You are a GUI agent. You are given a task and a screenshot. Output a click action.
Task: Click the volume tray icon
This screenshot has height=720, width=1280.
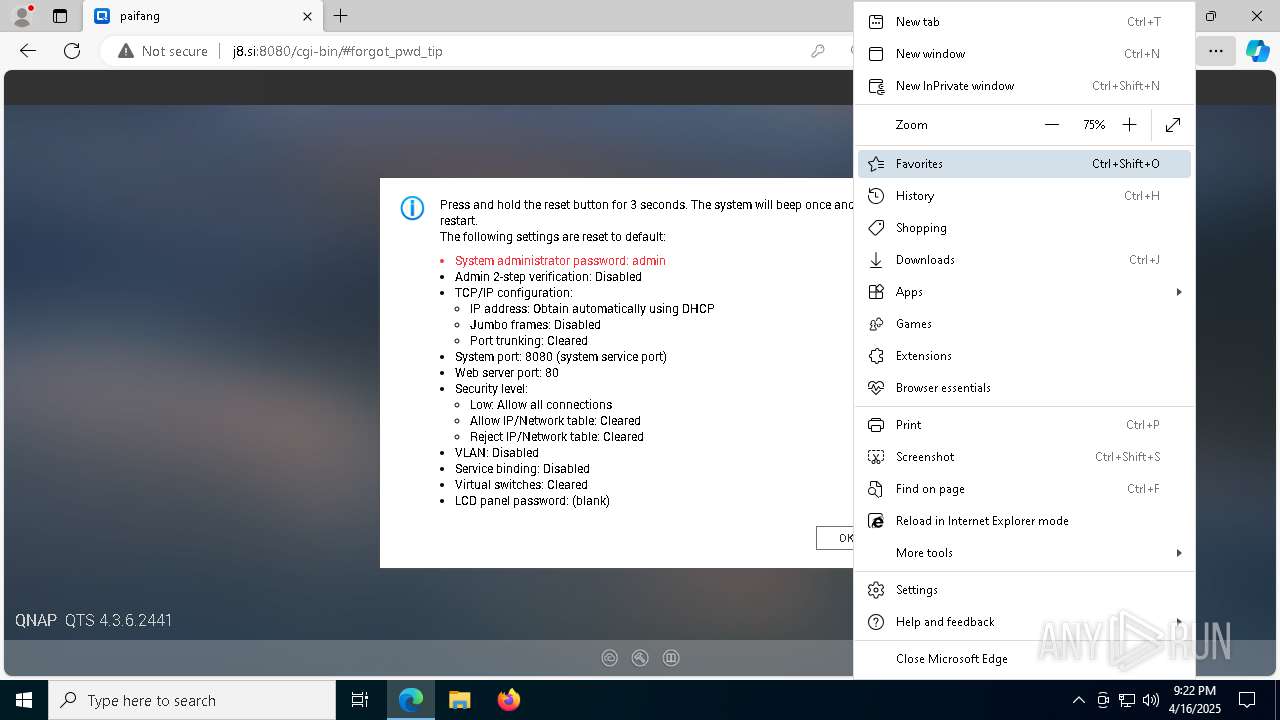click(1151, 700)
